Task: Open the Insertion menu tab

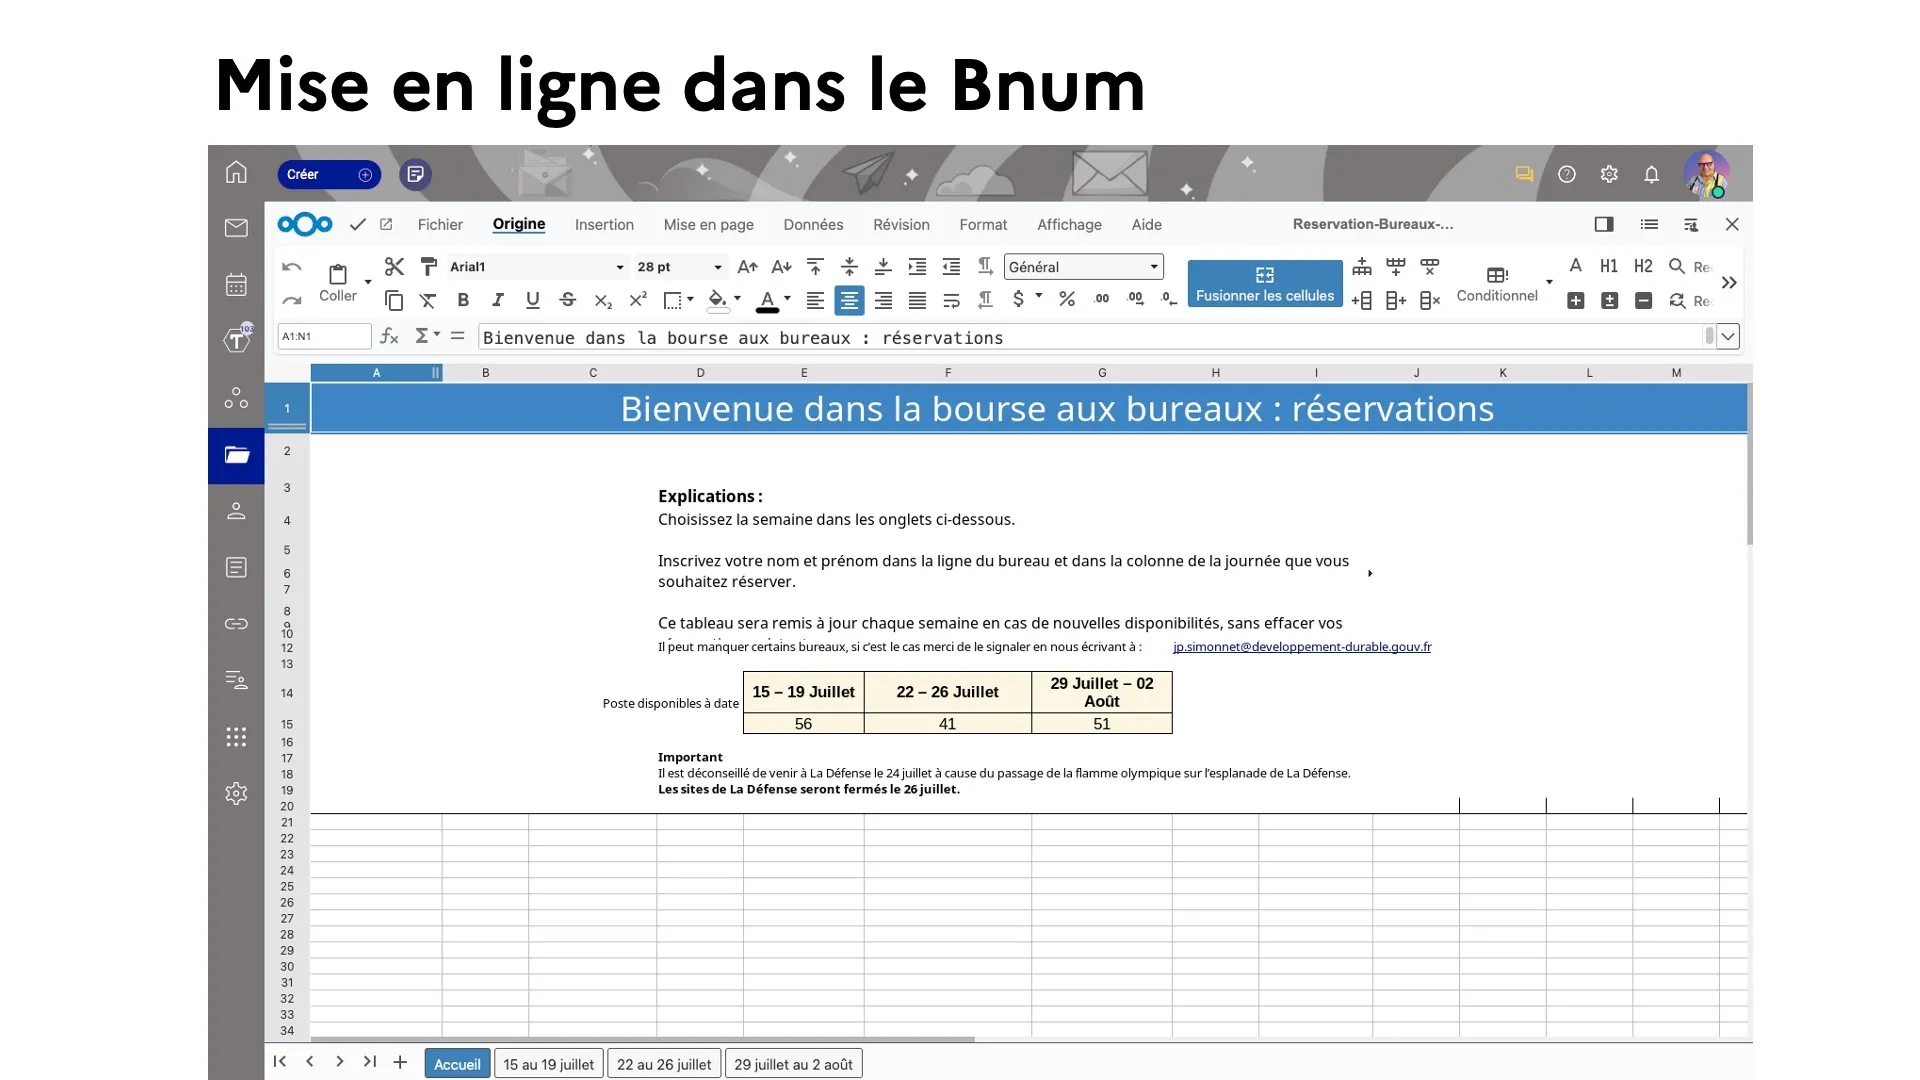Action: [x=604, y=225]
